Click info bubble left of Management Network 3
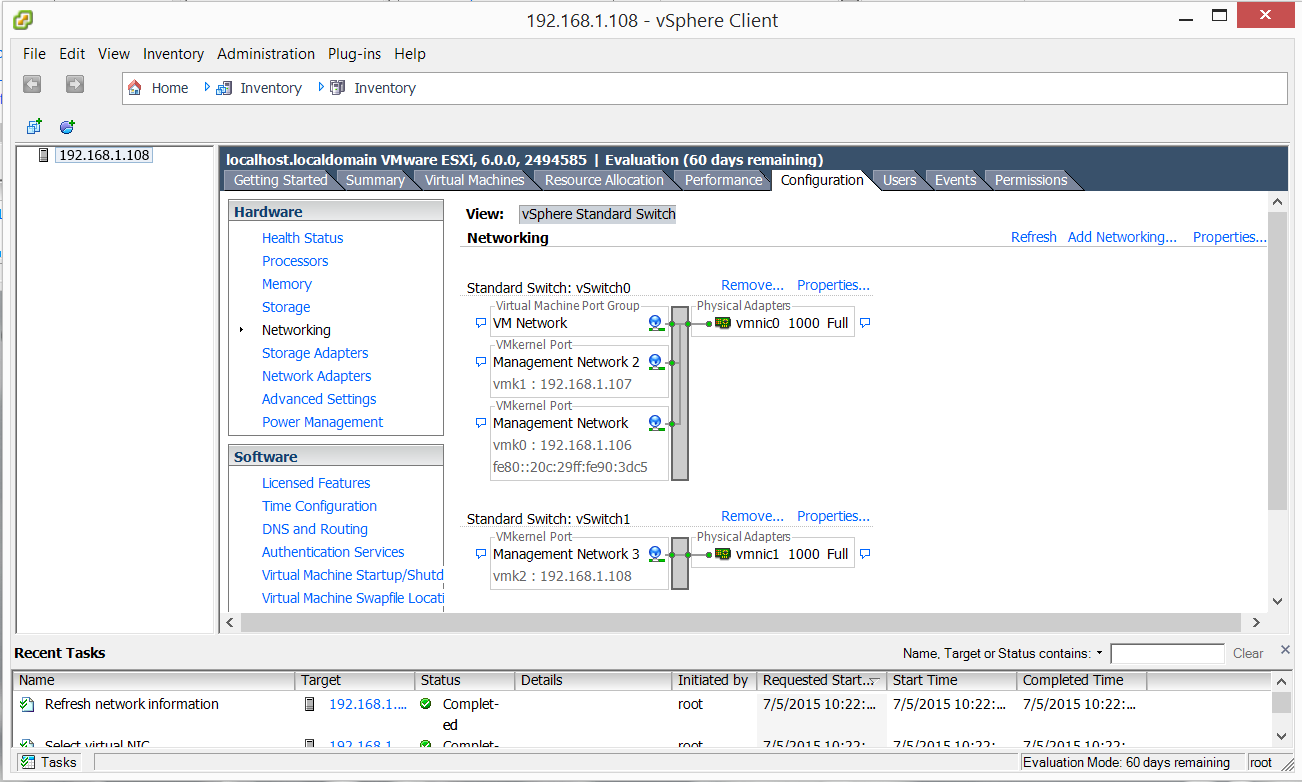The height and width of the screenshot is (782, 1302). [481, 554]
